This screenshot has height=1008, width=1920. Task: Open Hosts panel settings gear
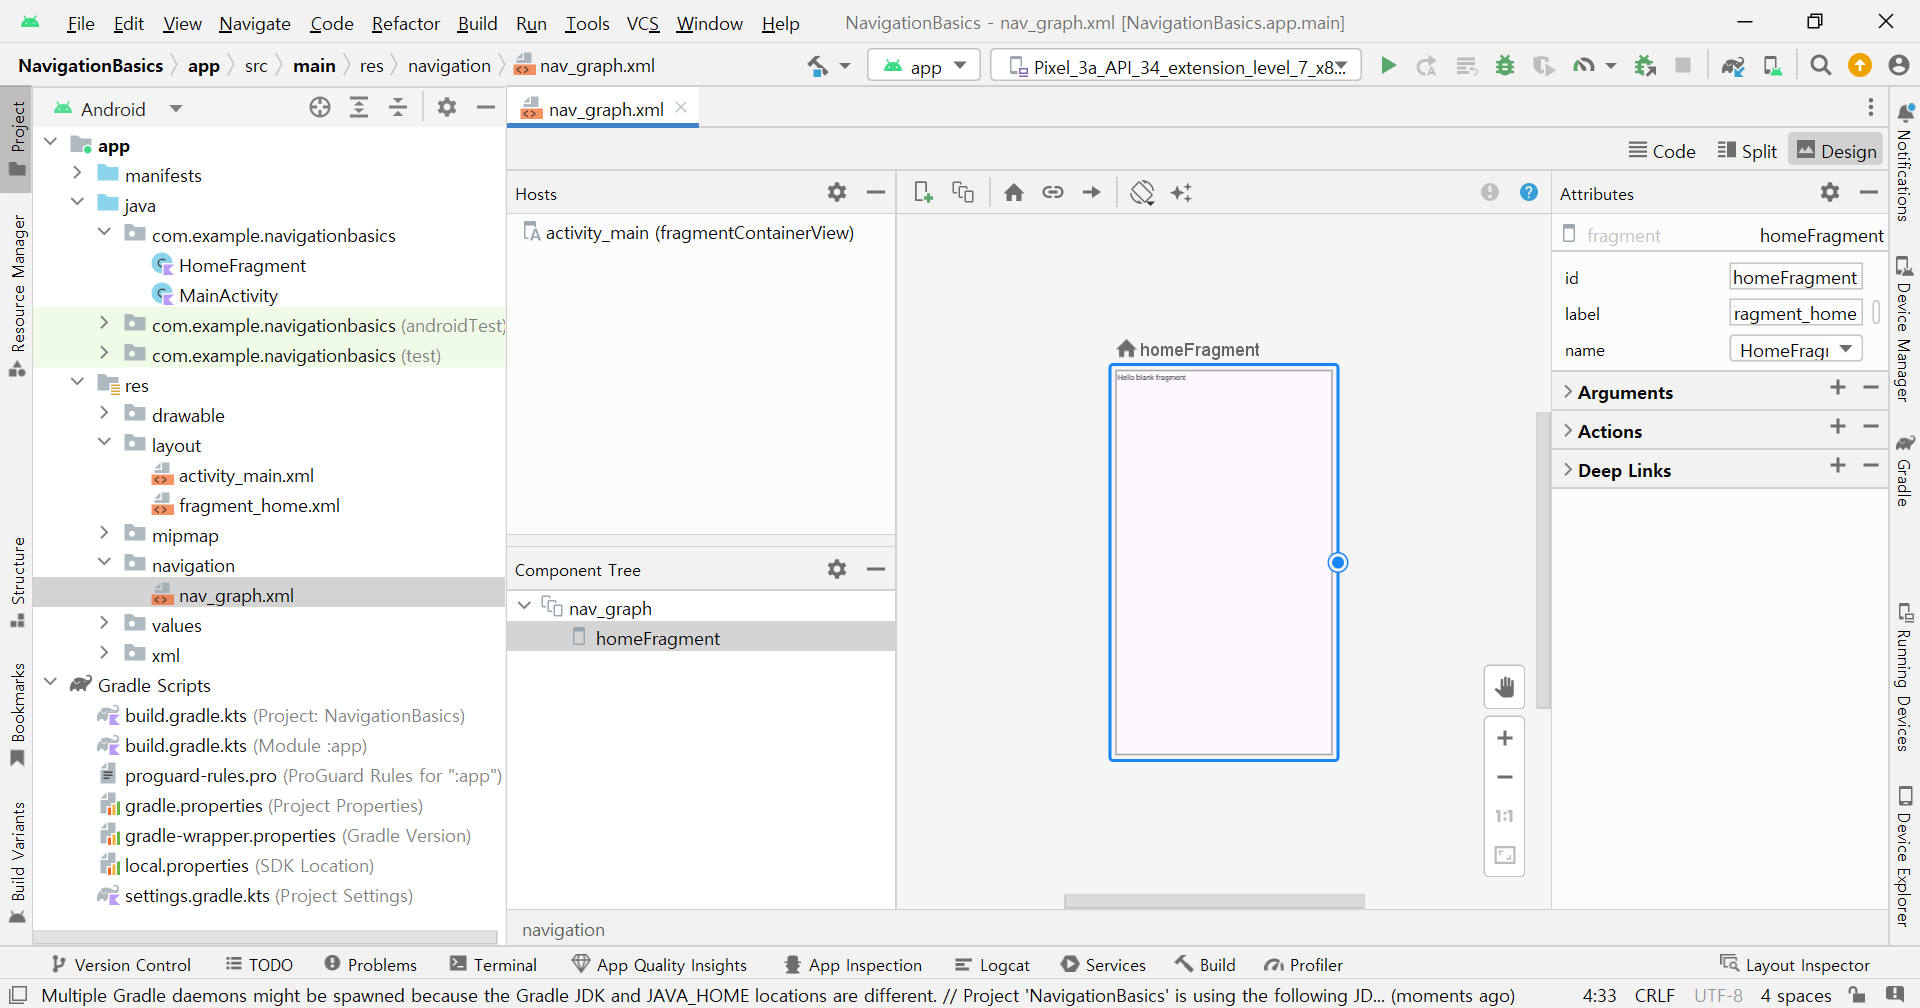837,192
